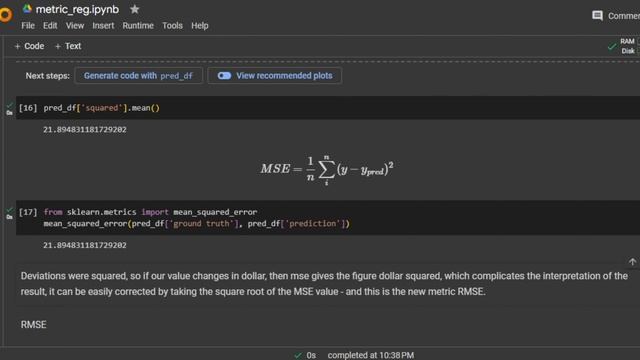Click the import line in cell 17
This screenshot has width=640, height=360.
[150, 212]
